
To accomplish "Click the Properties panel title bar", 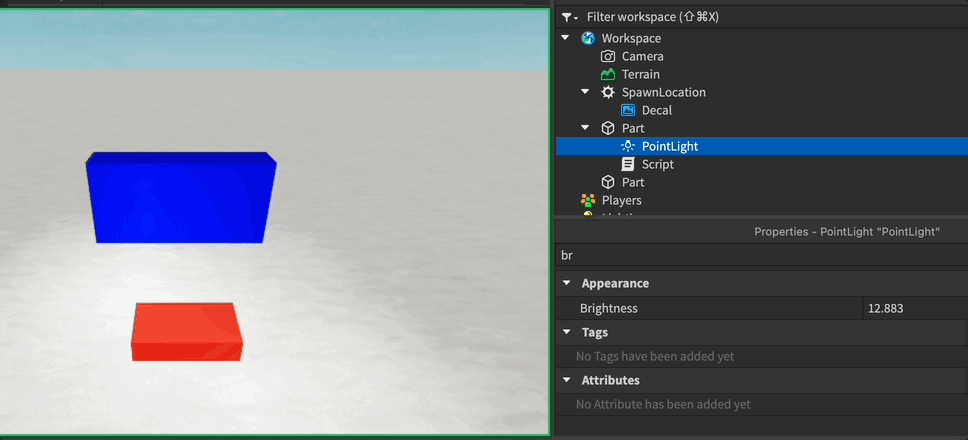I will pos(761,231).
